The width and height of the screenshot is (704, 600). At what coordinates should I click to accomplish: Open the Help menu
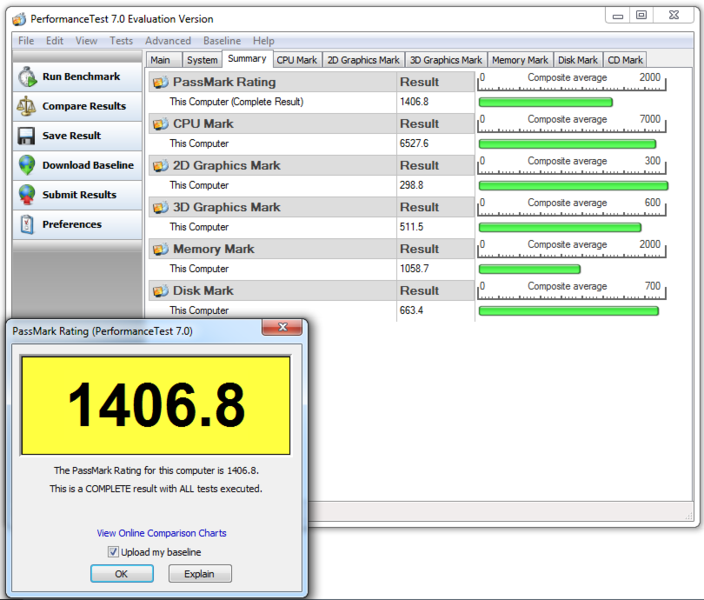pos(264,41)
